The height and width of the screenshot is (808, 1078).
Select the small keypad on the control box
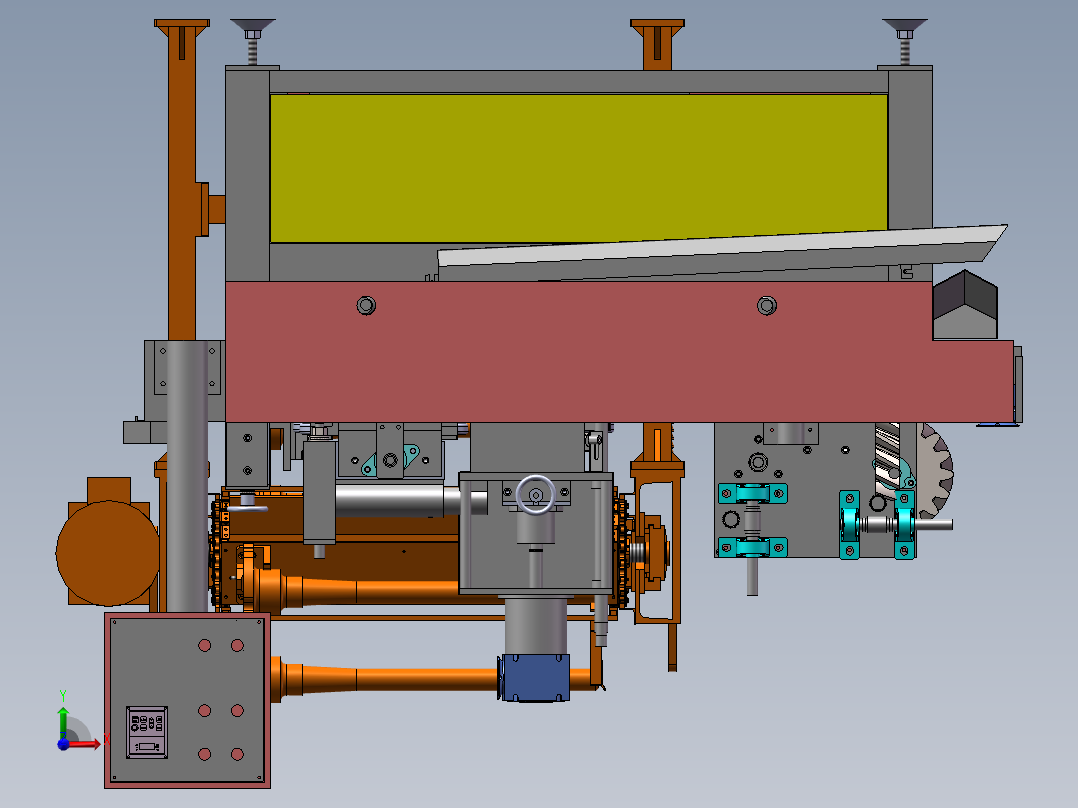[146, 732]
